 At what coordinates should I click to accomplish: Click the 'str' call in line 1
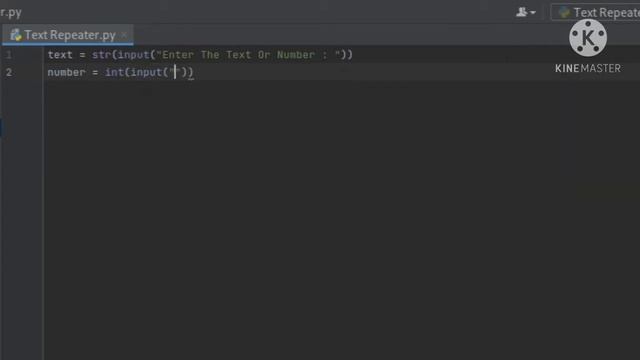[101, 55]
